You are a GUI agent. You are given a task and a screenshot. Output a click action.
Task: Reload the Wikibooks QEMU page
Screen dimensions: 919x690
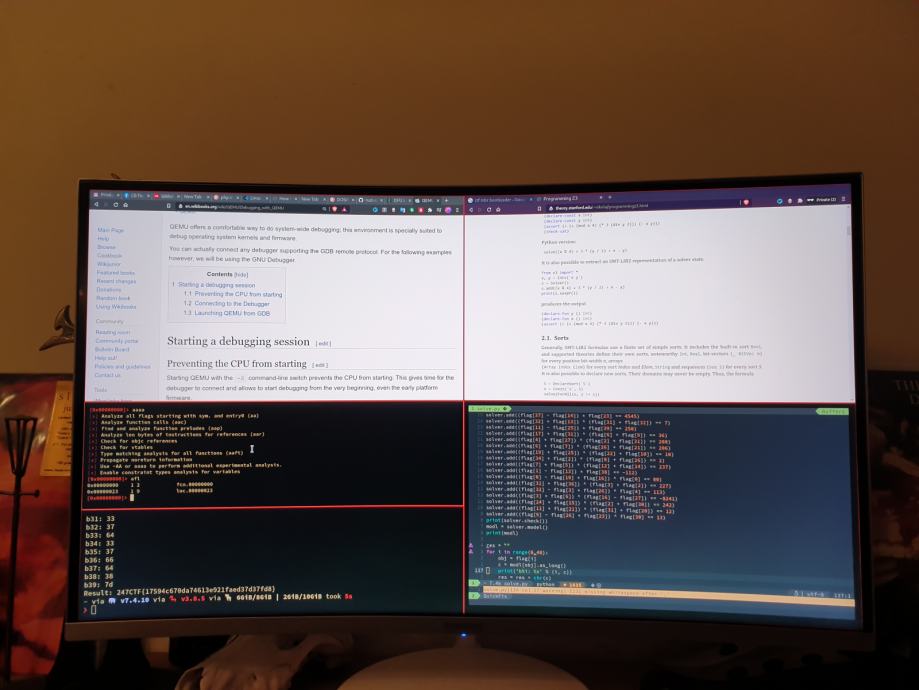116,205
